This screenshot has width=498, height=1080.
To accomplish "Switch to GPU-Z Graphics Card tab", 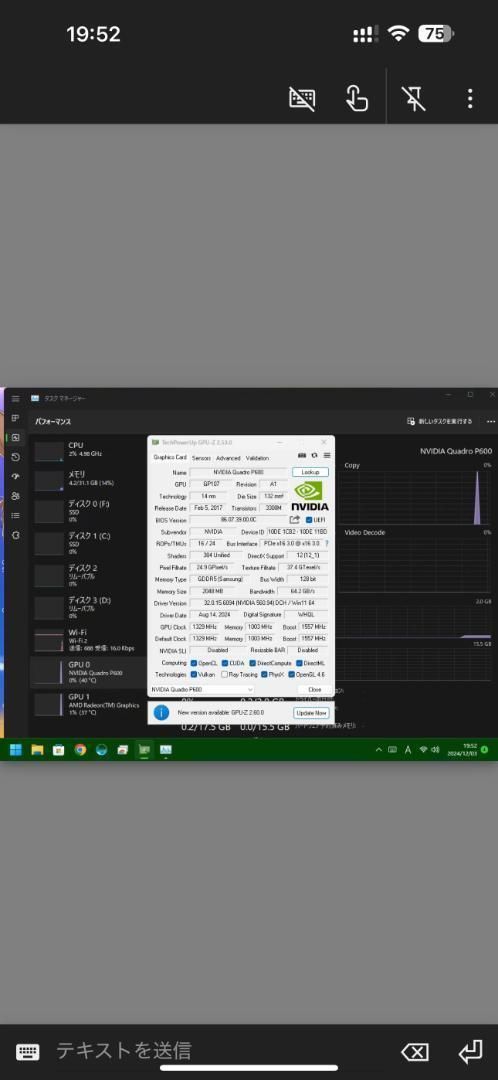I will coord(169,457).
